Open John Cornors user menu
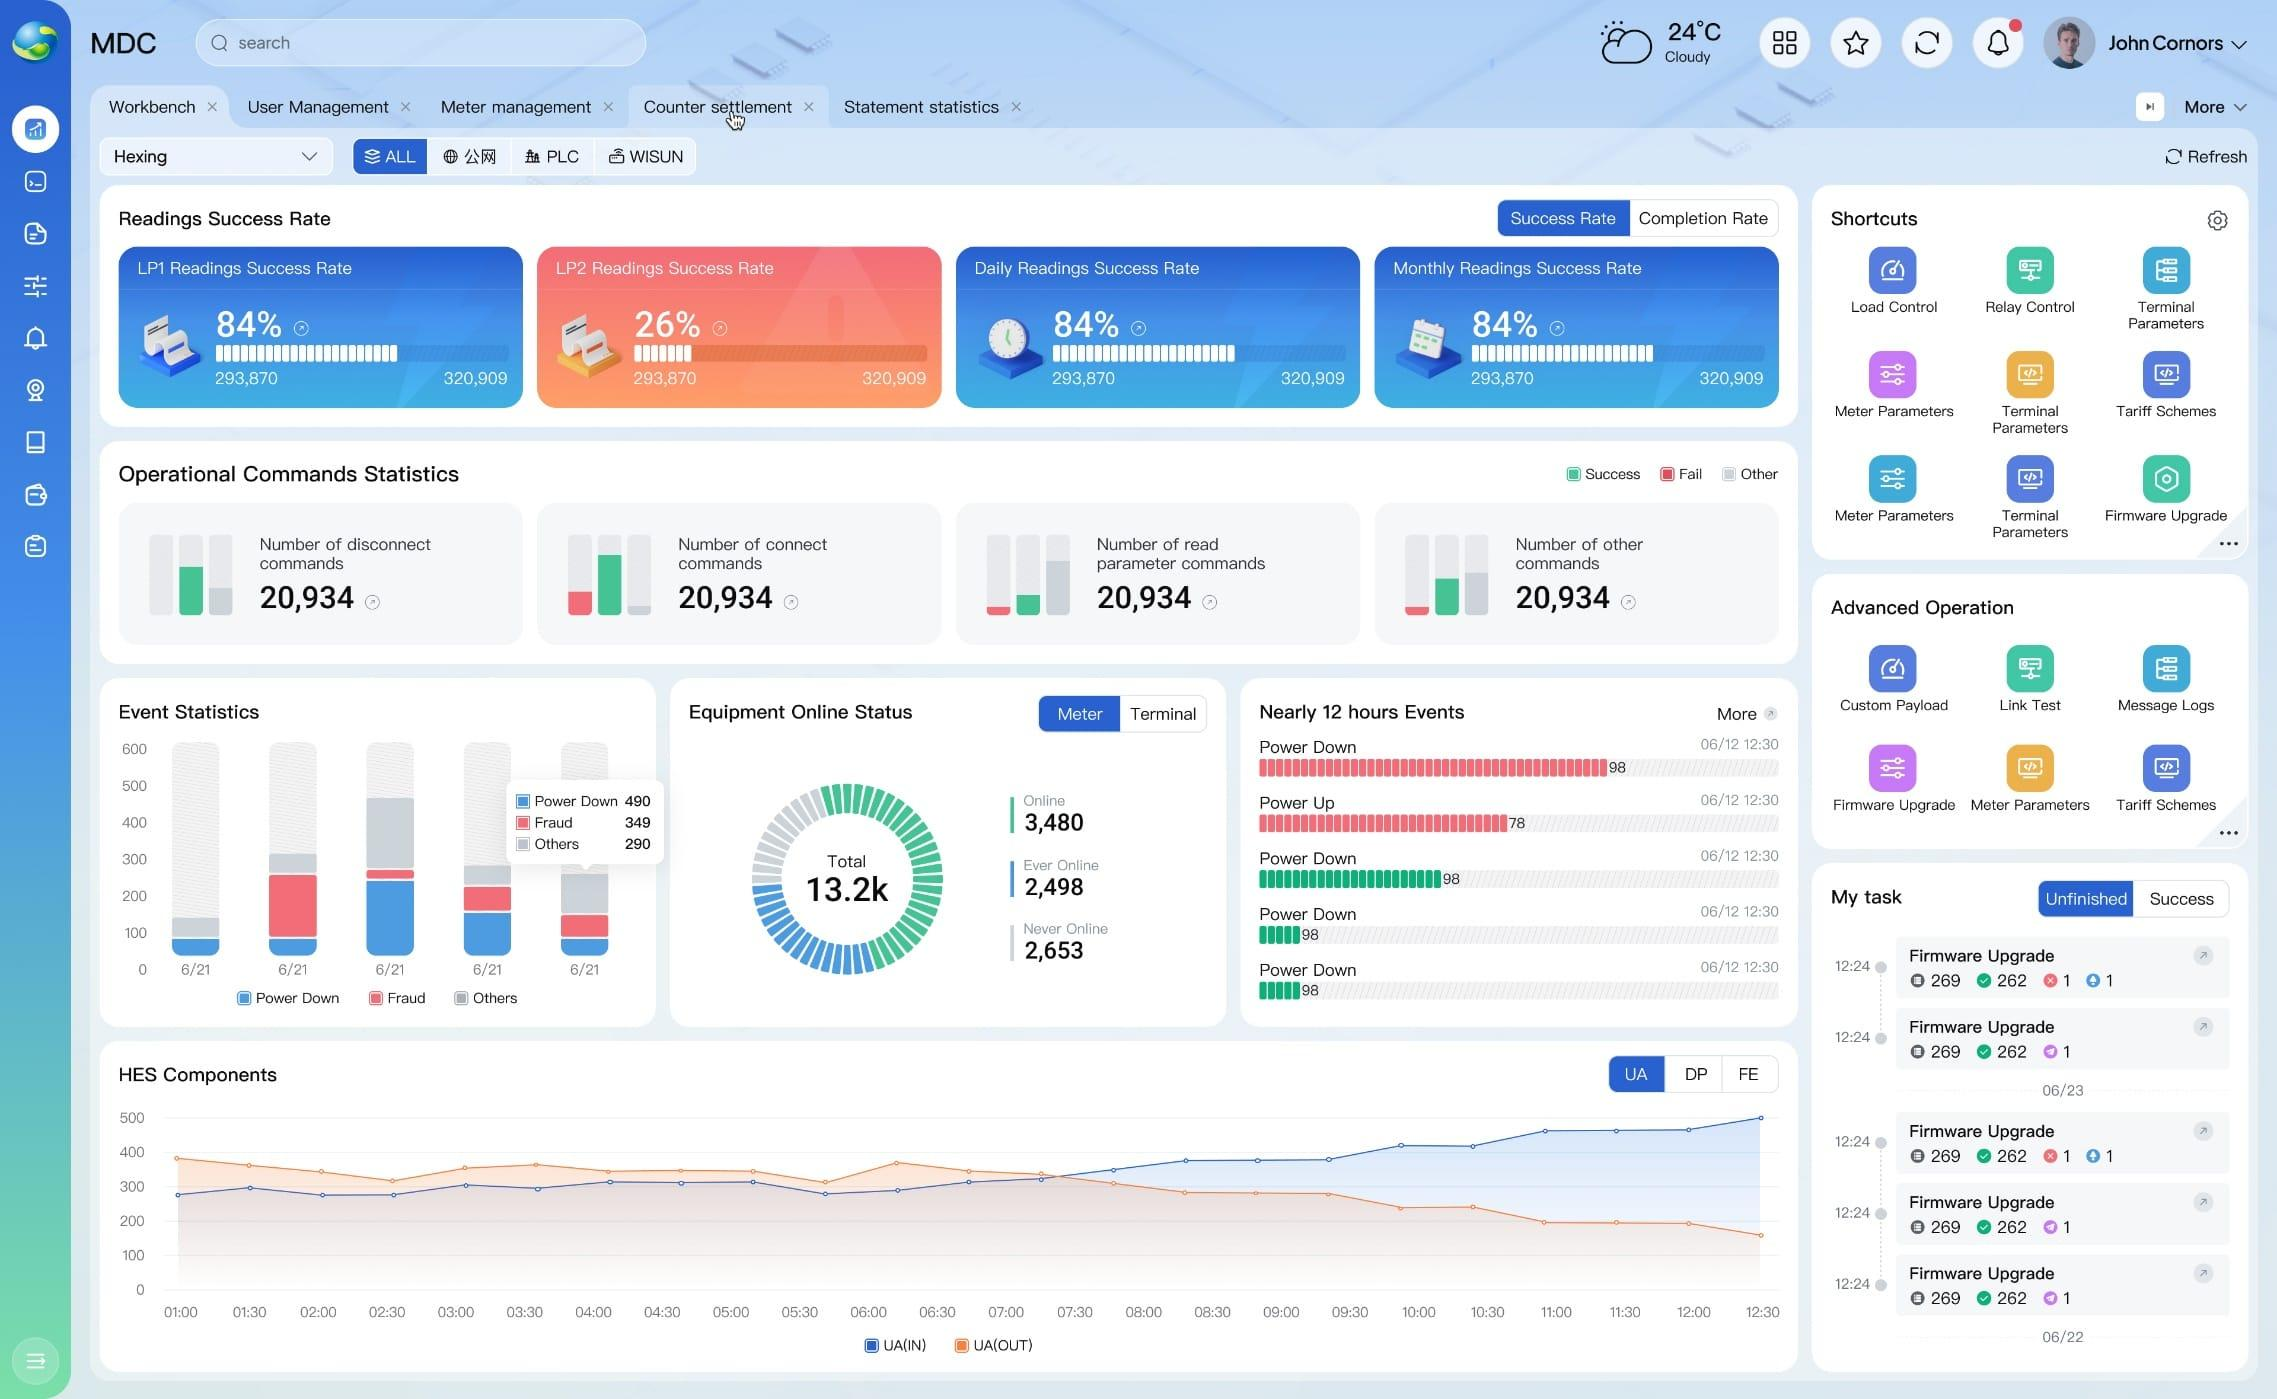The width and height of the screenshot is (2277, 1399). pos(2145,43)
